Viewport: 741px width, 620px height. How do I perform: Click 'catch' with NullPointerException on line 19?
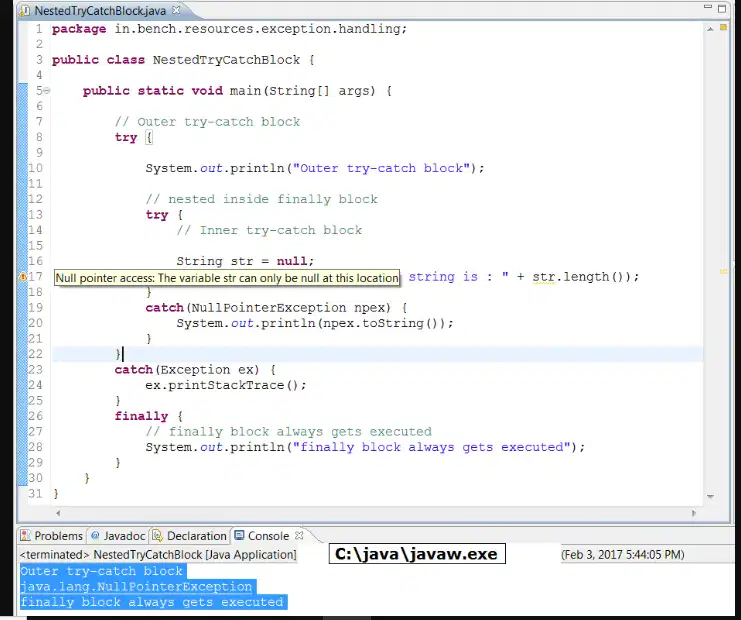tap(164, 307)
